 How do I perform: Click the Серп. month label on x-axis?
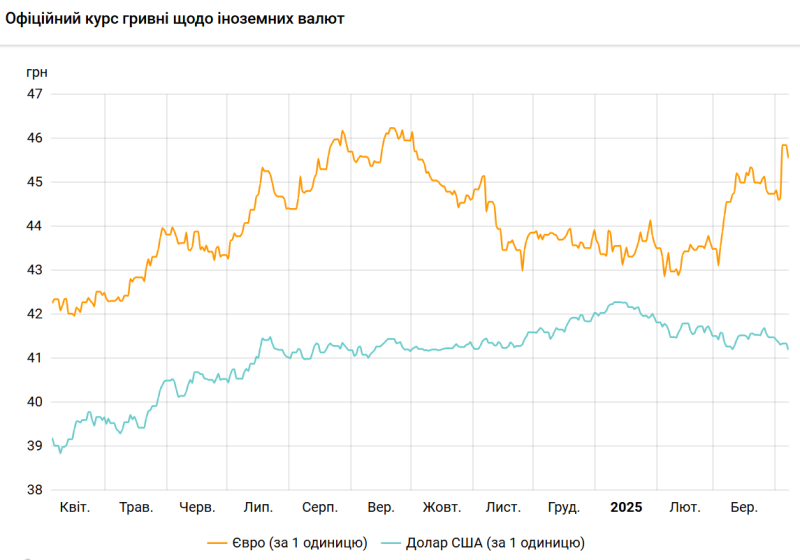tap(320, 507)
